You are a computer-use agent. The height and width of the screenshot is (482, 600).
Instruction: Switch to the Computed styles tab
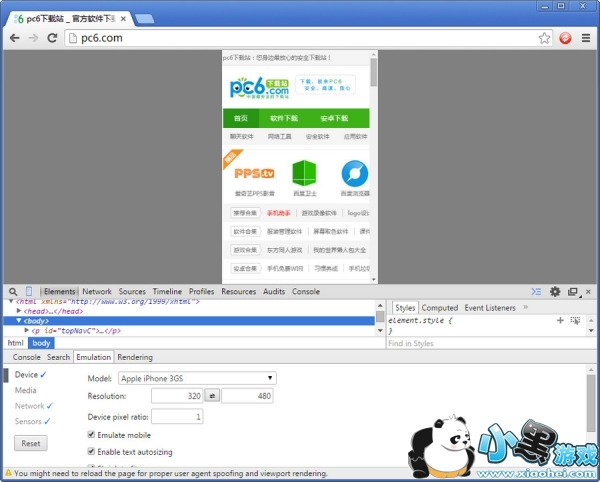click(x=440, y=308)
